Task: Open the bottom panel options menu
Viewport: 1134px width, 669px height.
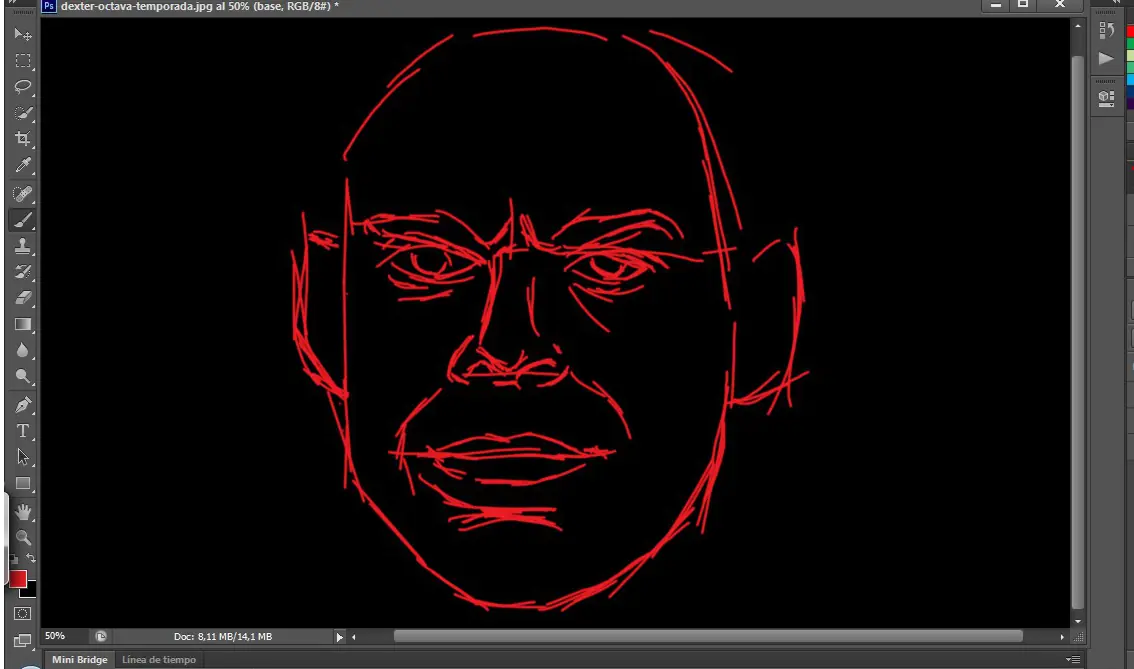Action: [1073, 660]
